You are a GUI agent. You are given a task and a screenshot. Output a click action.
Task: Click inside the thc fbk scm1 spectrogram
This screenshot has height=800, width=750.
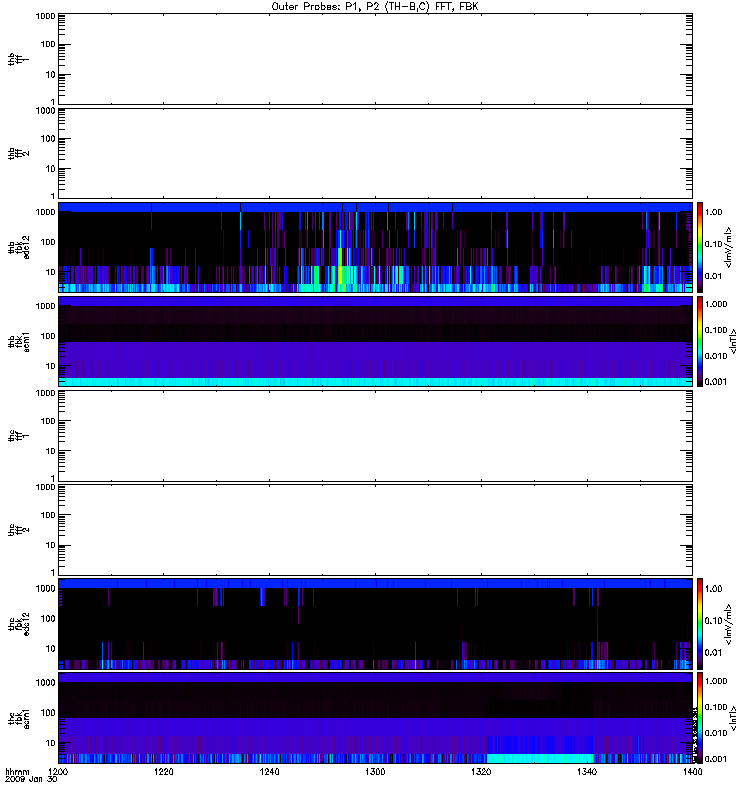[x=375, y=718]
